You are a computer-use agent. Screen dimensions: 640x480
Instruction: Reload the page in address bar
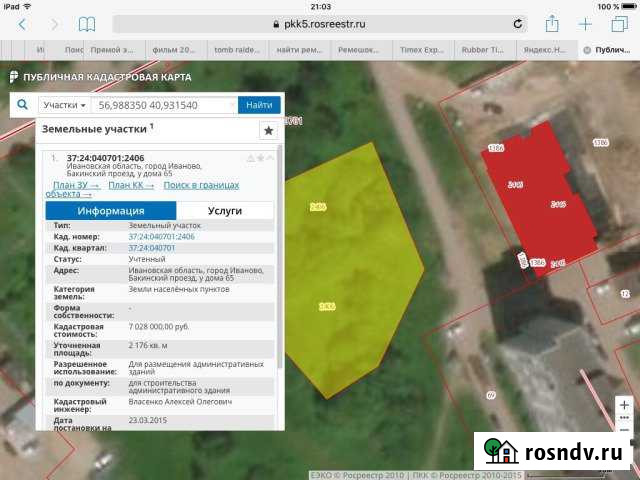(x=519, y=23)
